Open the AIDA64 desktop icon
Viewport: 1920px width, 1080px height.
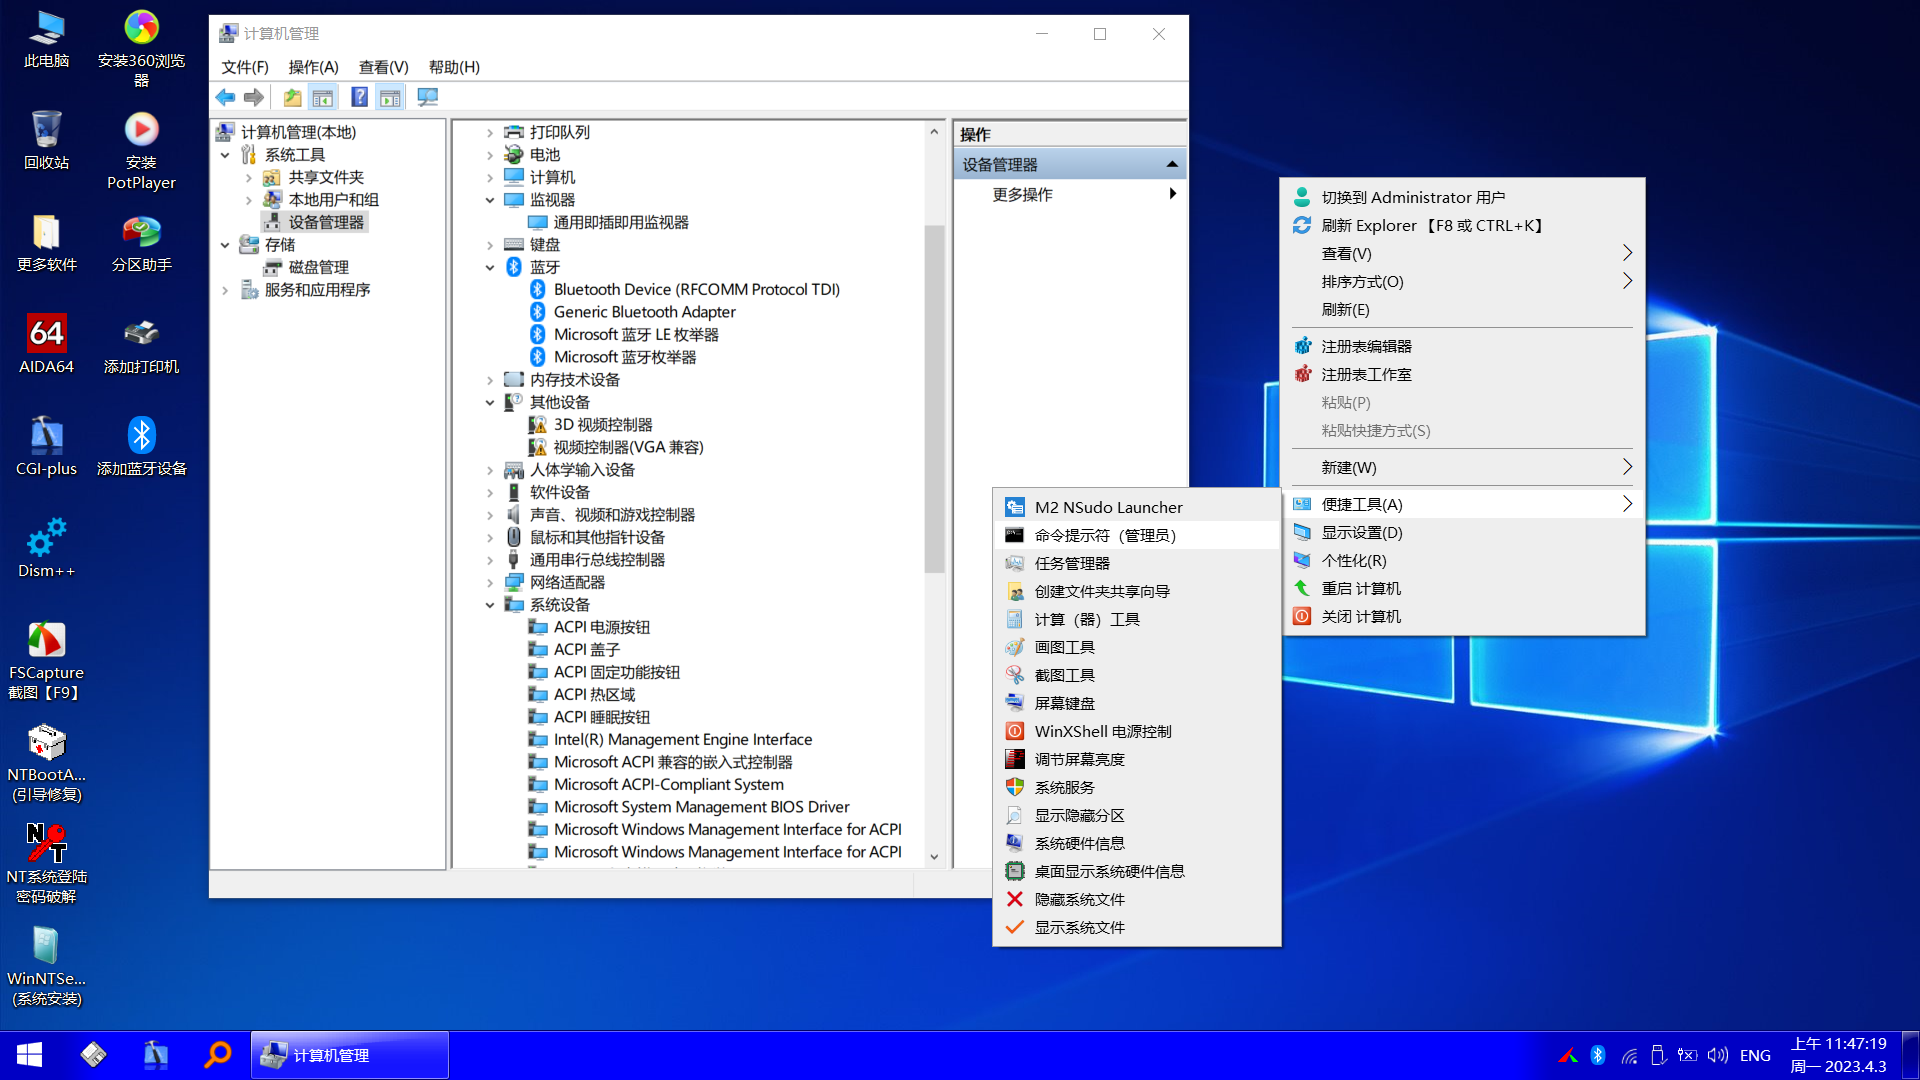pyautogui.click(x=46, y=345)
